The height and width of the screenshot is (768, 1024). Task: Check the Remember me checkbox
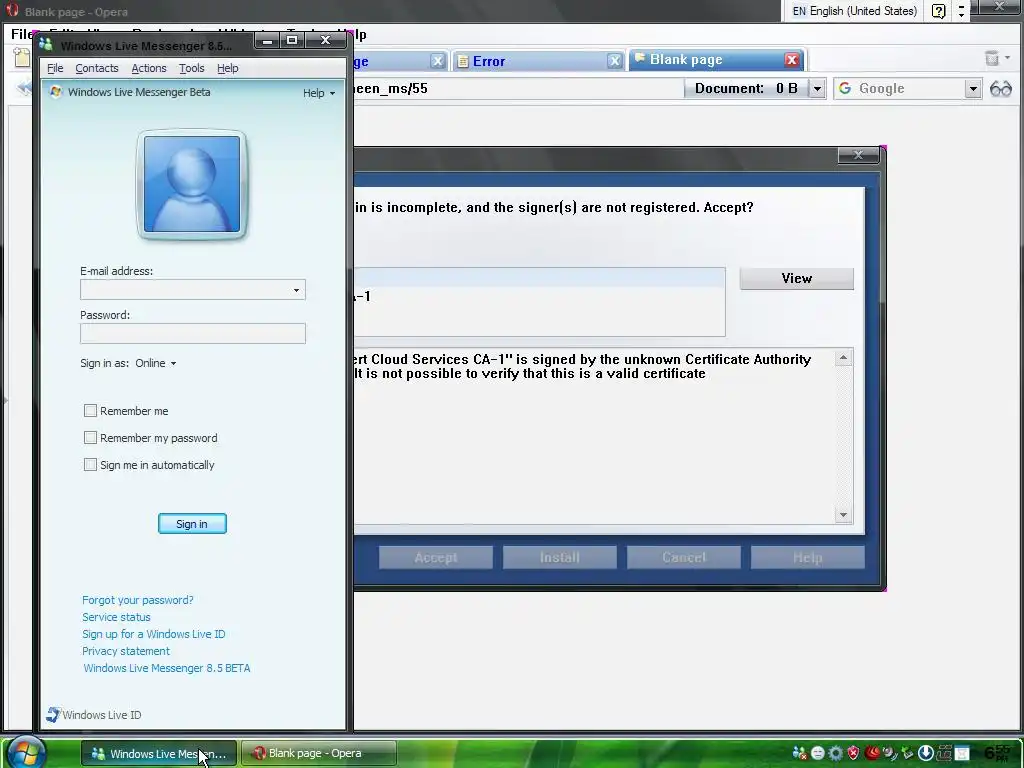point(90,410)
